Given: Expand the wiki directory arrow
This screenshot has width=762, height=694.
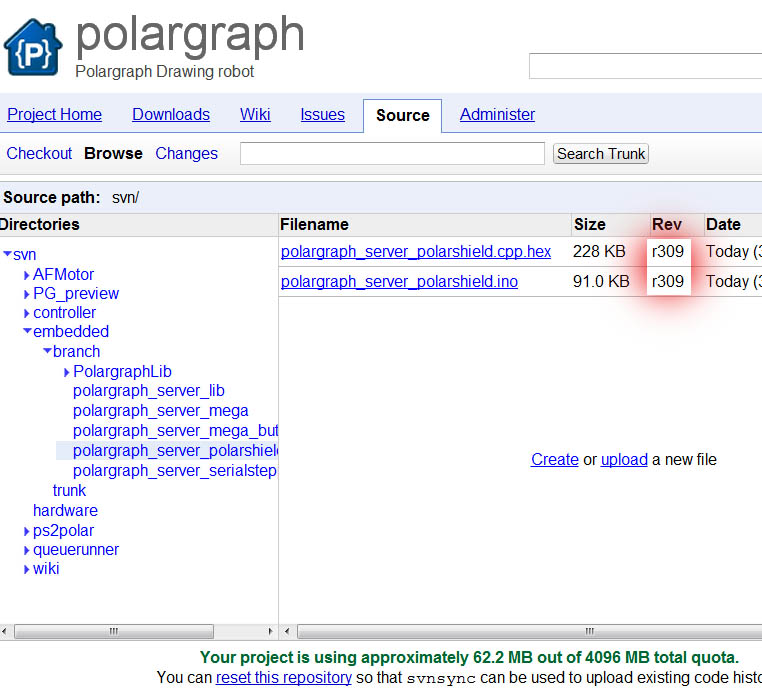Looking at the screenshot, I should point(27,569).
